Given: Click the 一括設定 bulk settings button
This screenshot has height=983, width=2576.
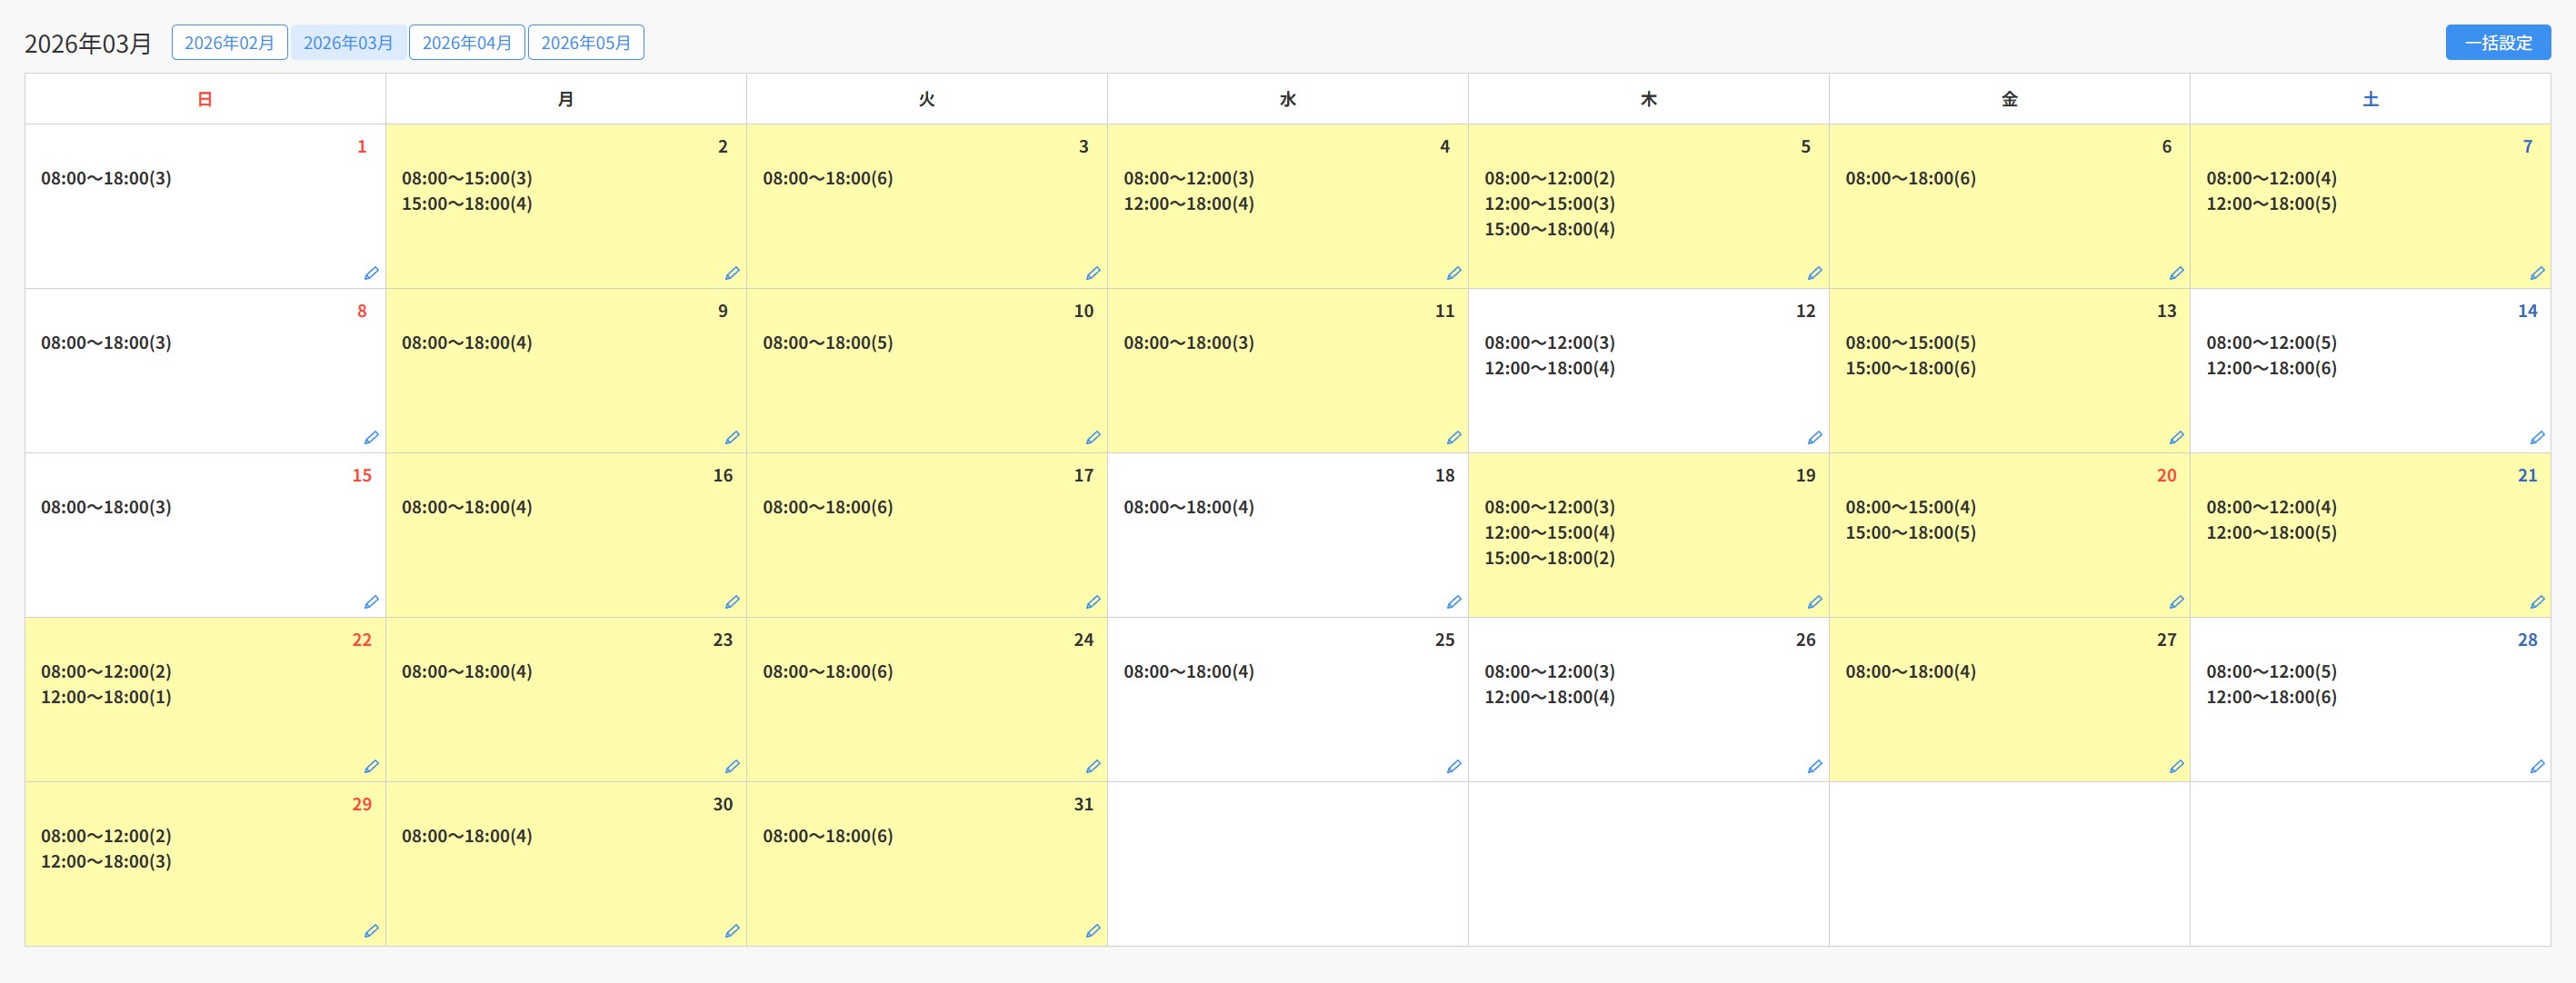Looking at the screenshot, I should [x=2497, y=43].
